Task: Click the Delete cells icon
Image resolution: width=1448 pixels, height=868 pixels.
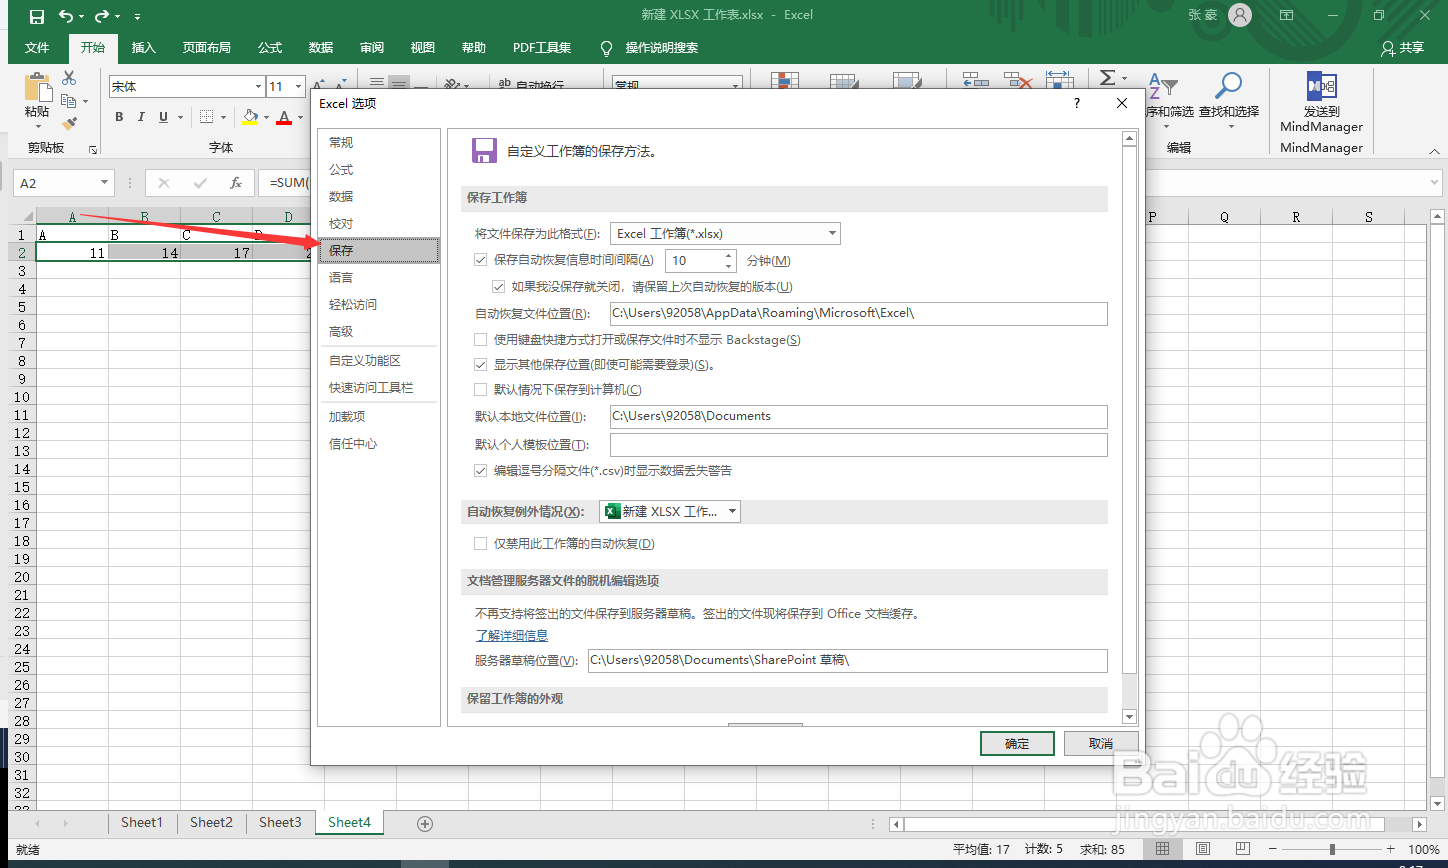Action: (1018, 80)
